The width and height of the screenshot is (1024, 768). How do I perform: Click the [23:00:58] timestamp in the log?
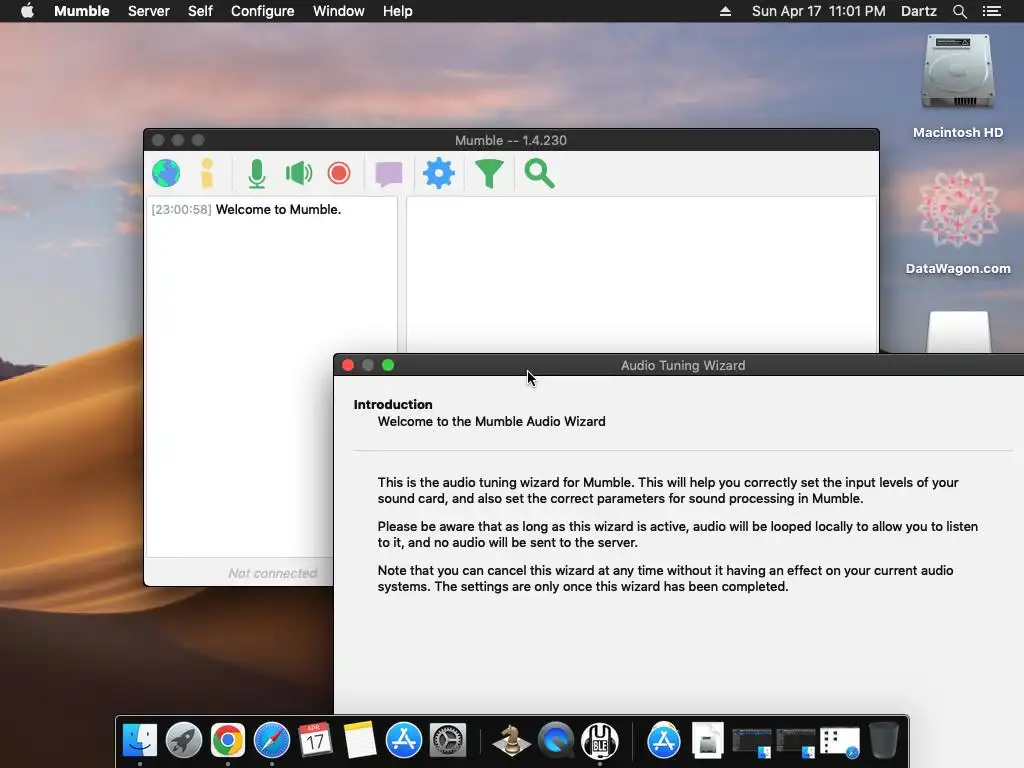(x=182, y=210)
